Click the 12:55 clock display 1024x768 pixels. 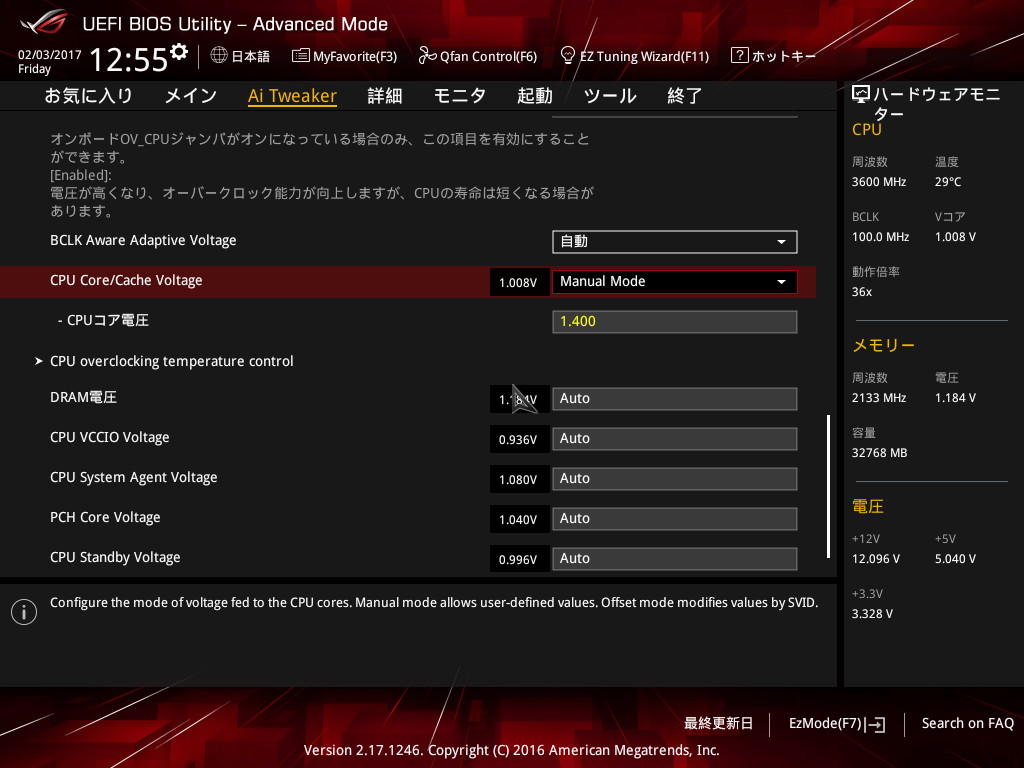(x=129, y=59)
